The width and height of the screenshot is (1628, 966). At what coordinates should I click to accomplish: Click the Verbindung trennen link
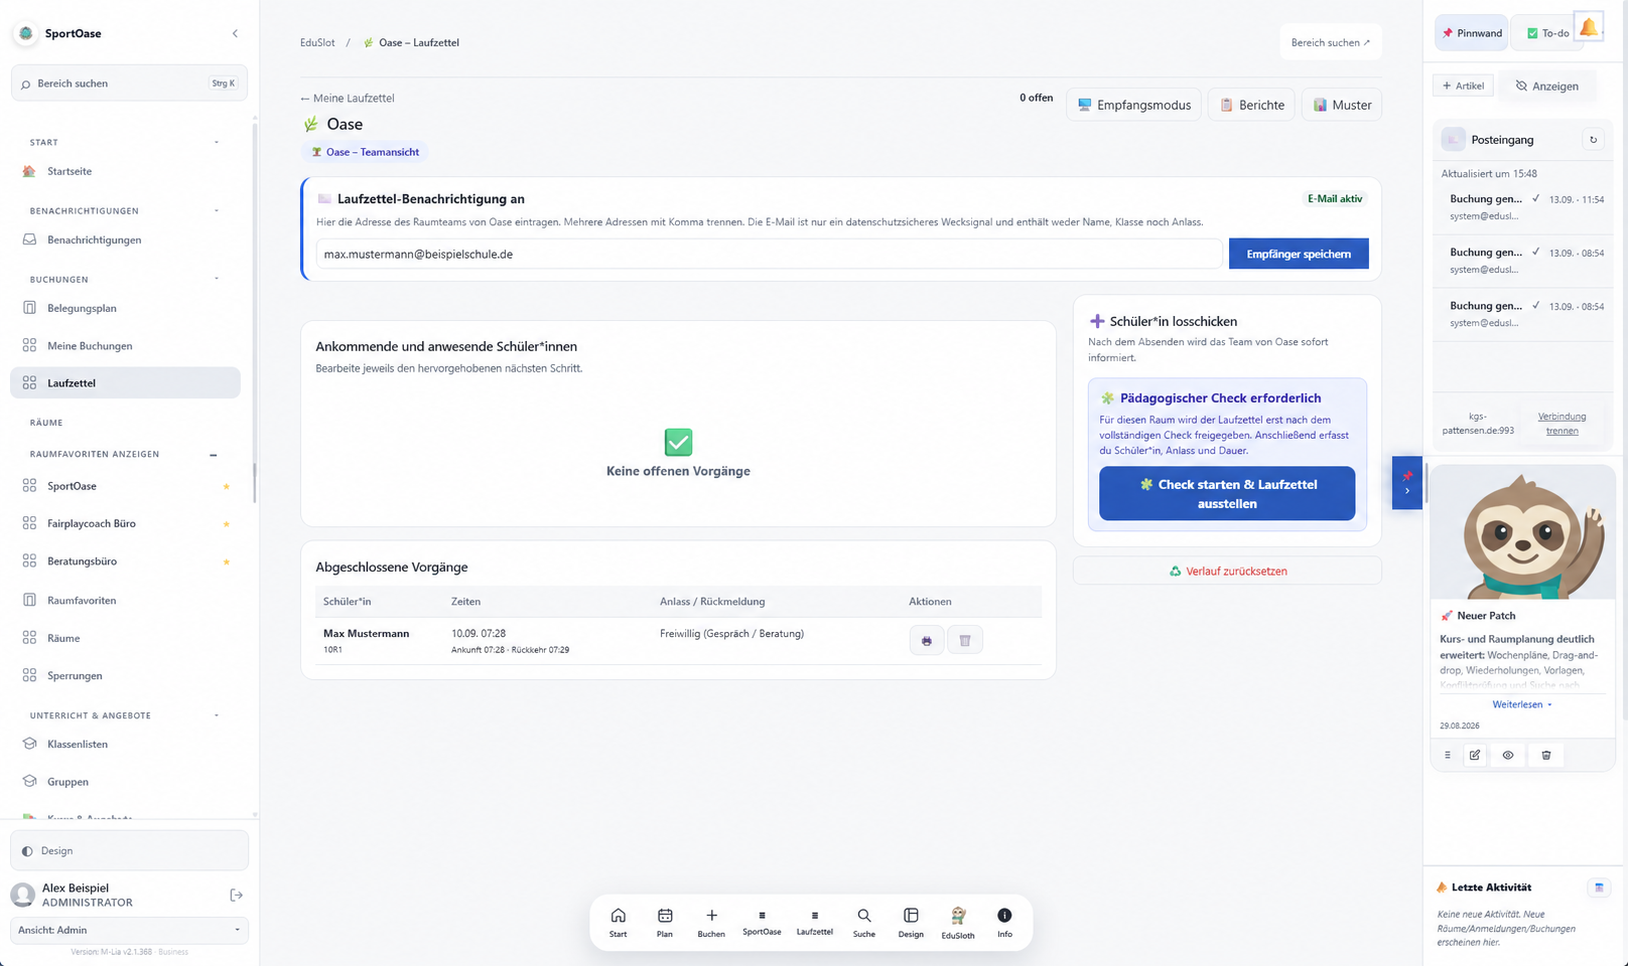coord(1562,423)
